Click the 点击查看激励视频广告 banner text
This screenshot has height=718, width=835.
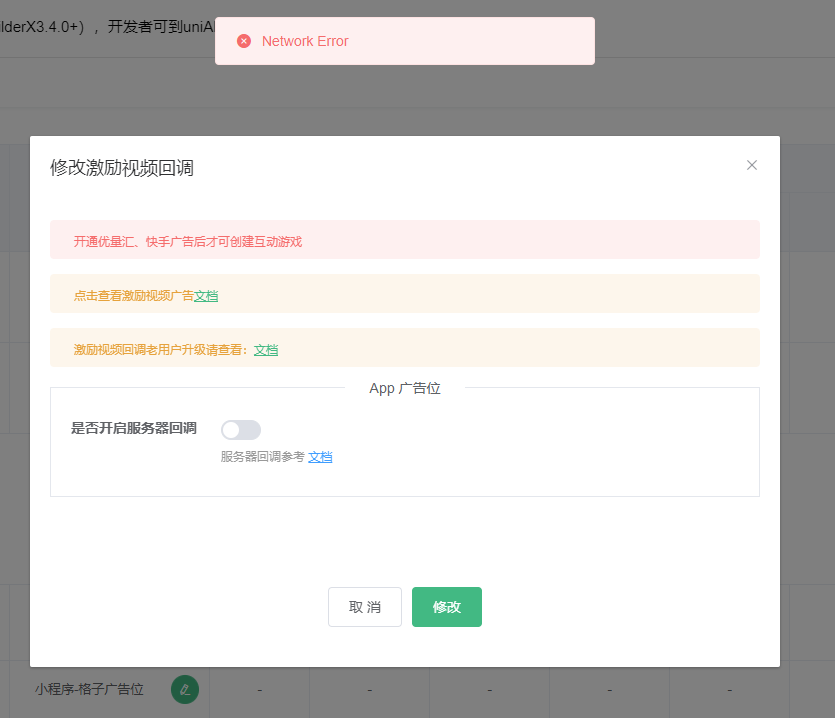pos(133,296)
